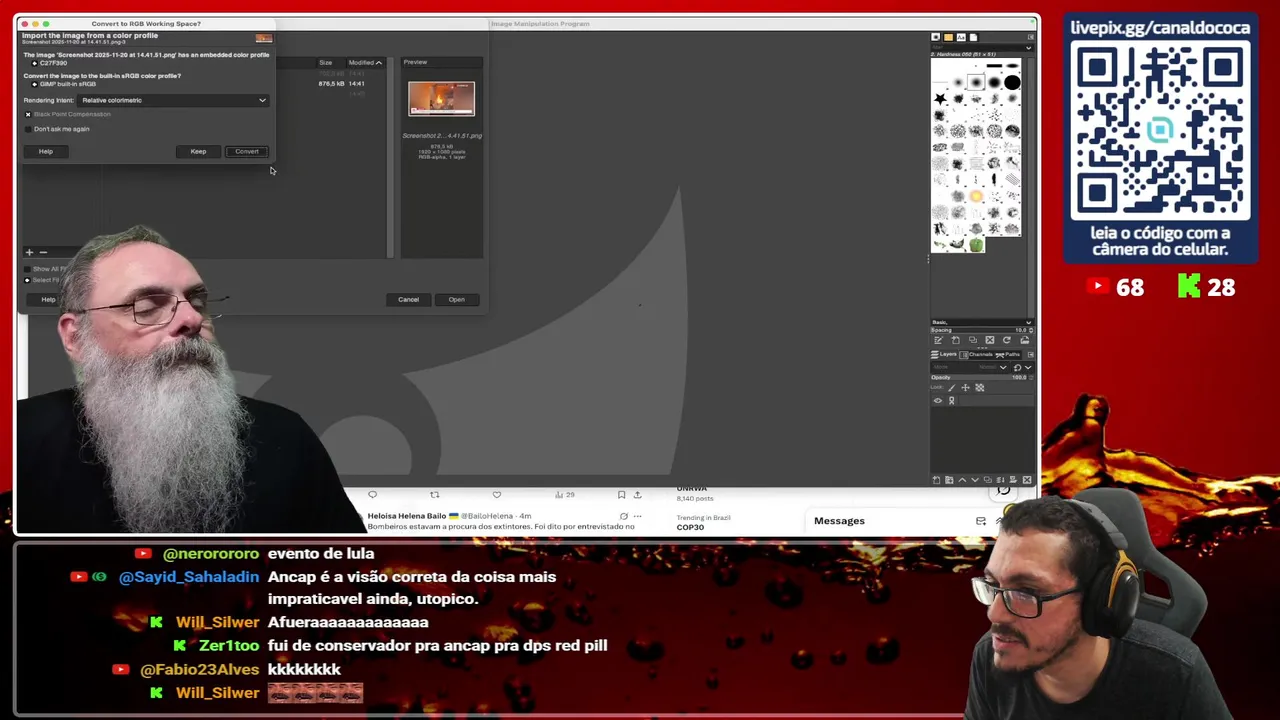1280x720 pixels.
Task: Open the layers dock configuration menu
Action: pyautogui.click(x=1030, y=354)
